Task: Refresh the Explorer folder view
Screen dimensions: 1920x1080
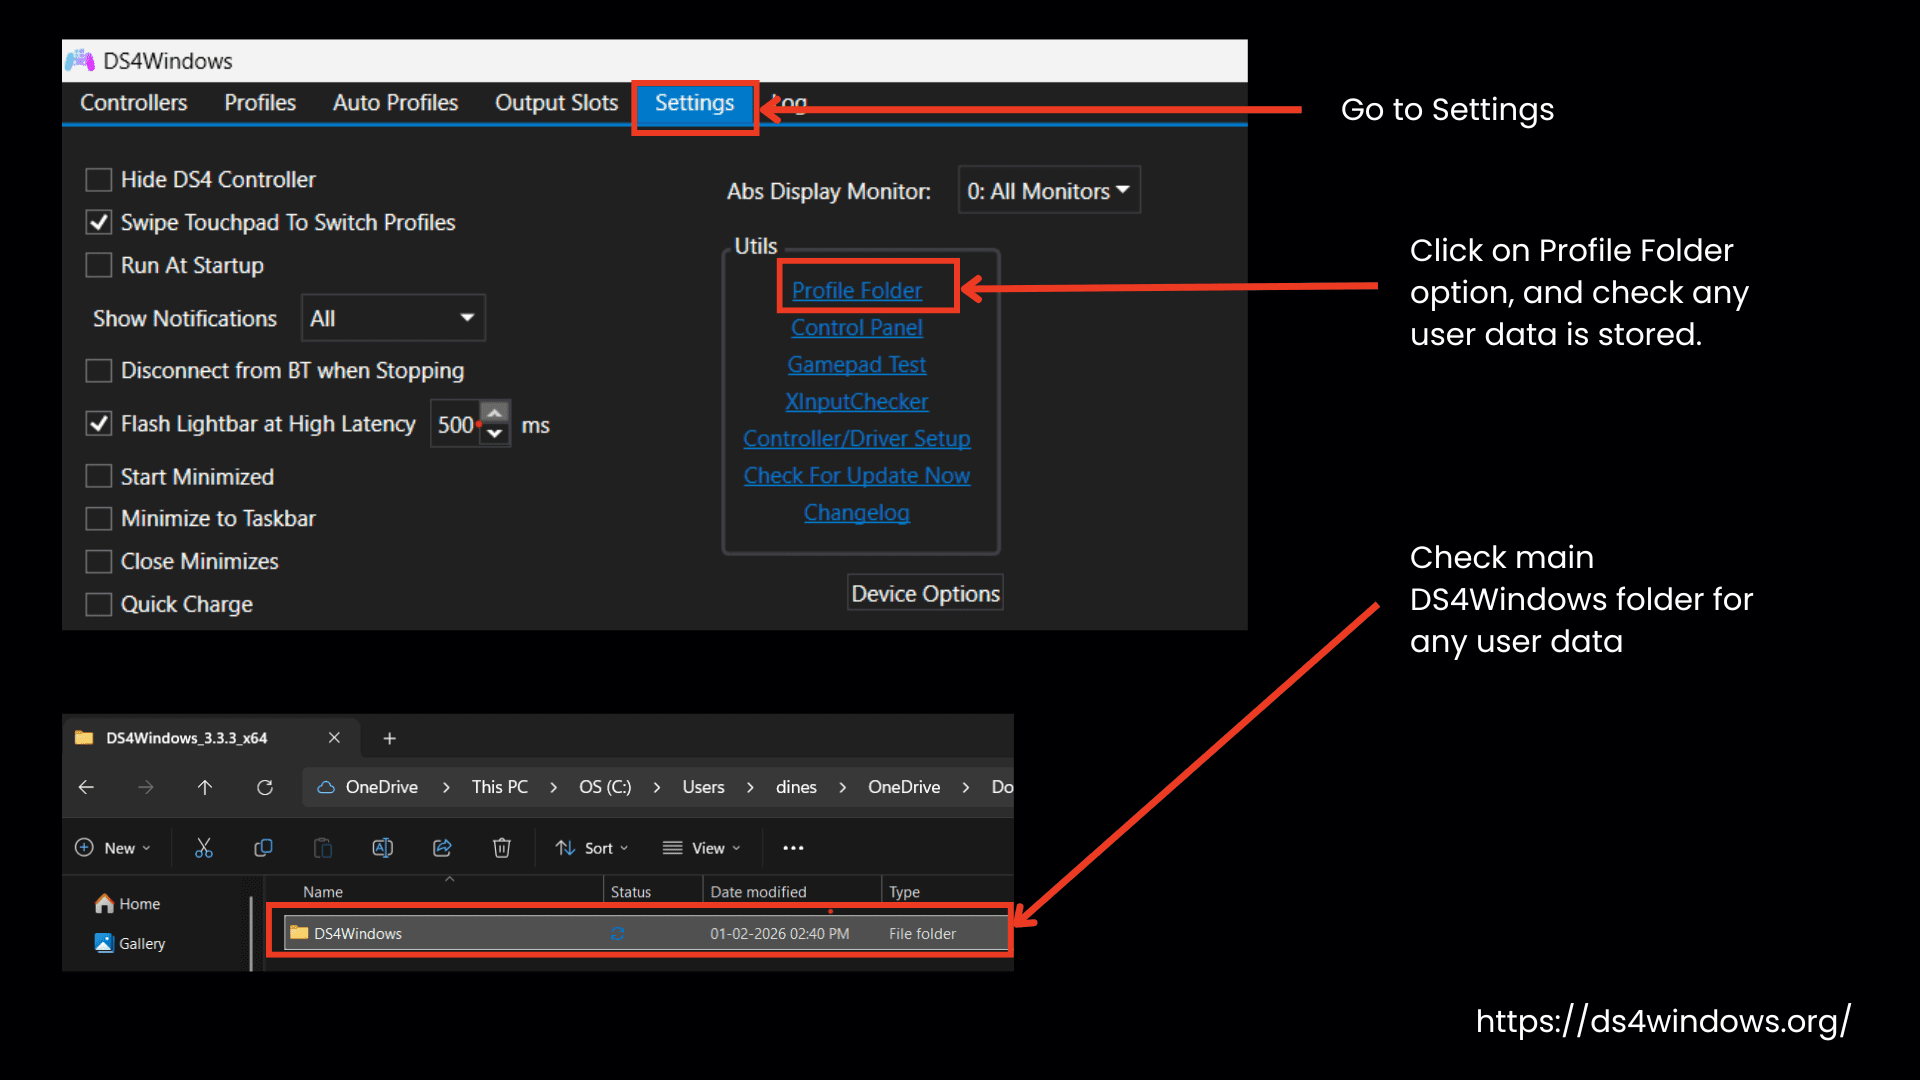Action: coord(265,787)
